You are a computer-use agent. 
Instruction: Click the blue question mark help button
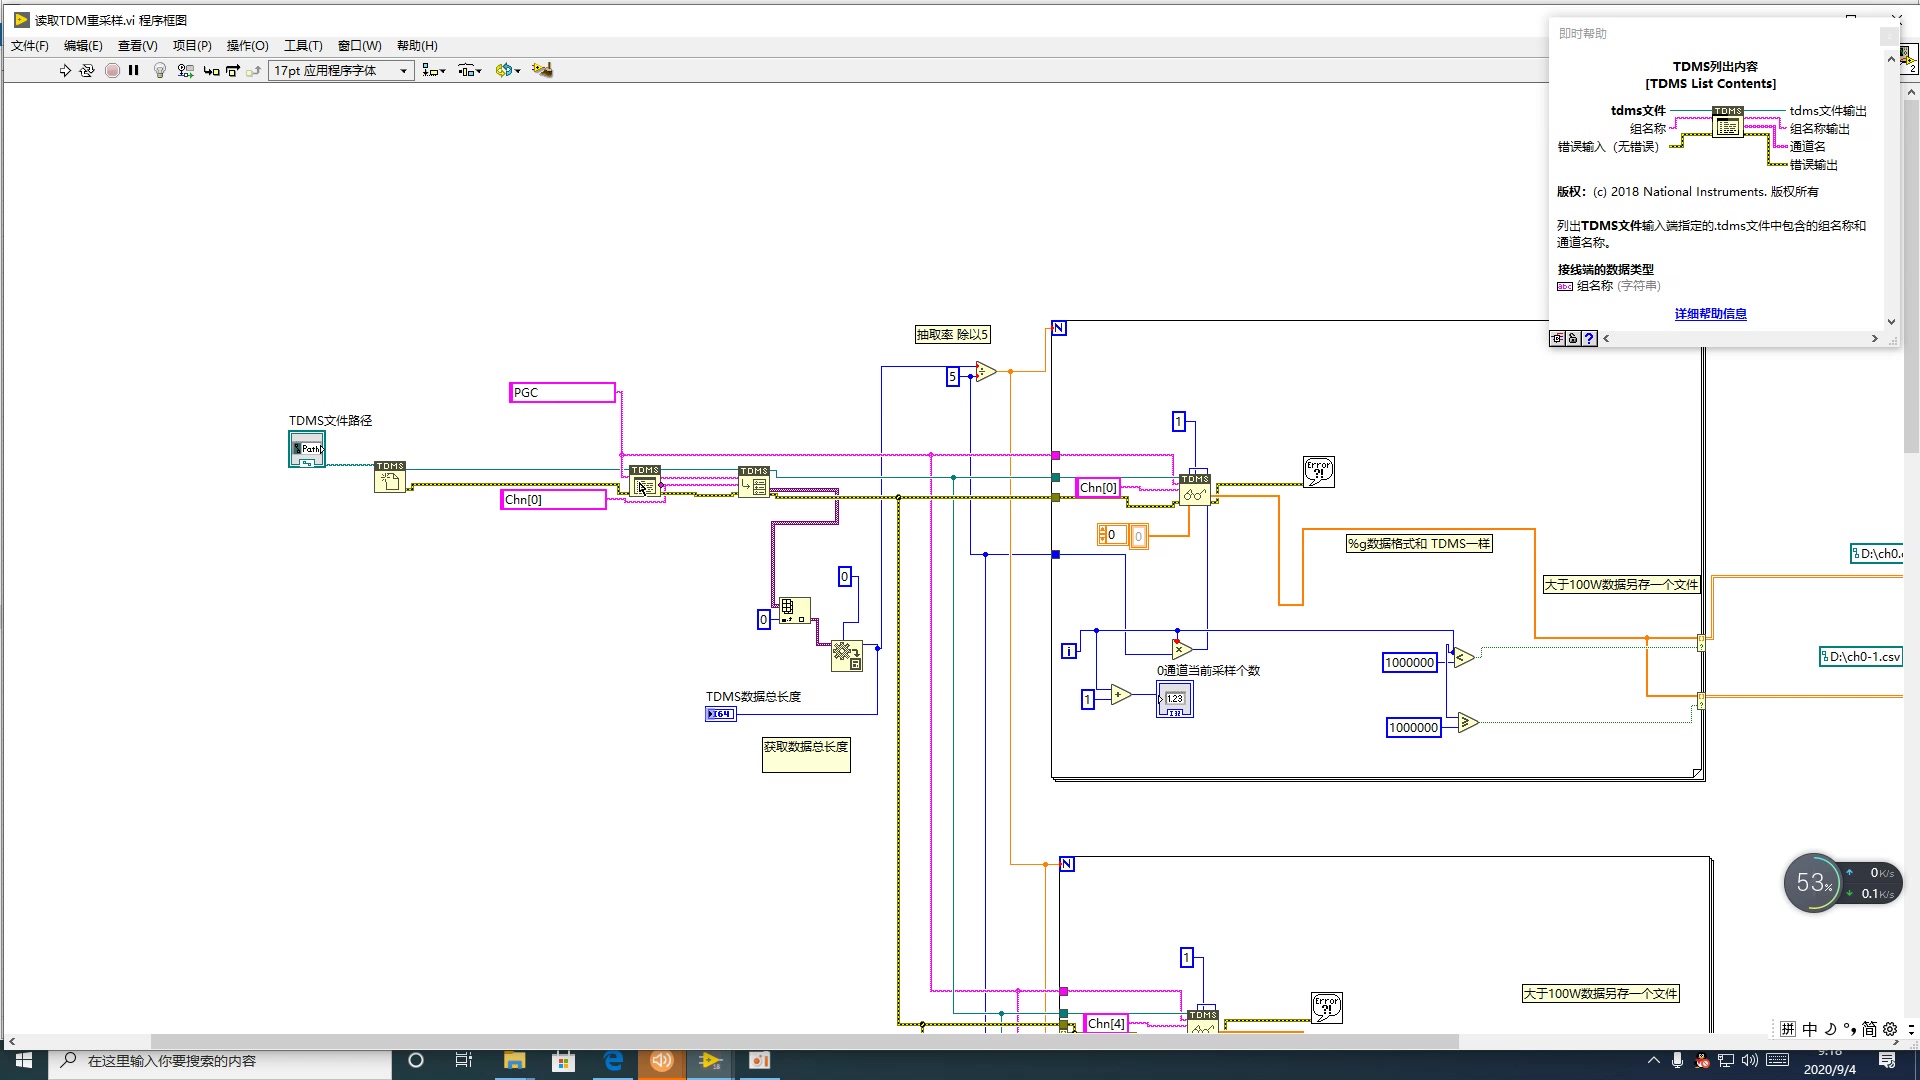coord(1589,338)
